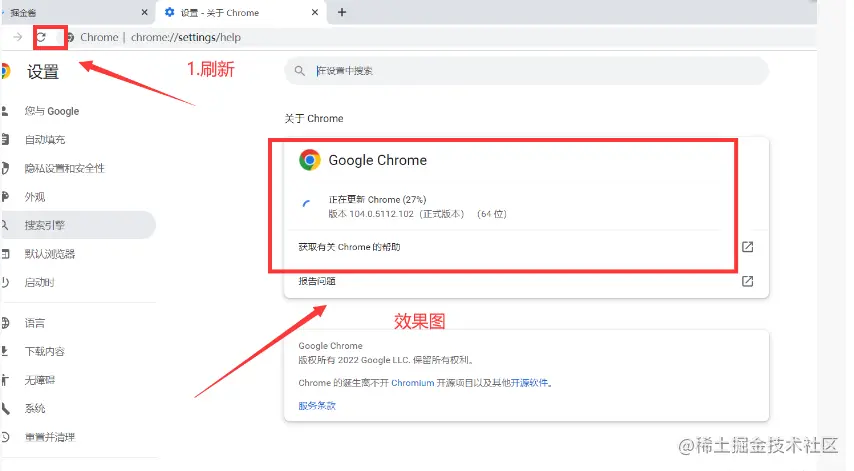Open 报告问题 row

click(526, 281)
